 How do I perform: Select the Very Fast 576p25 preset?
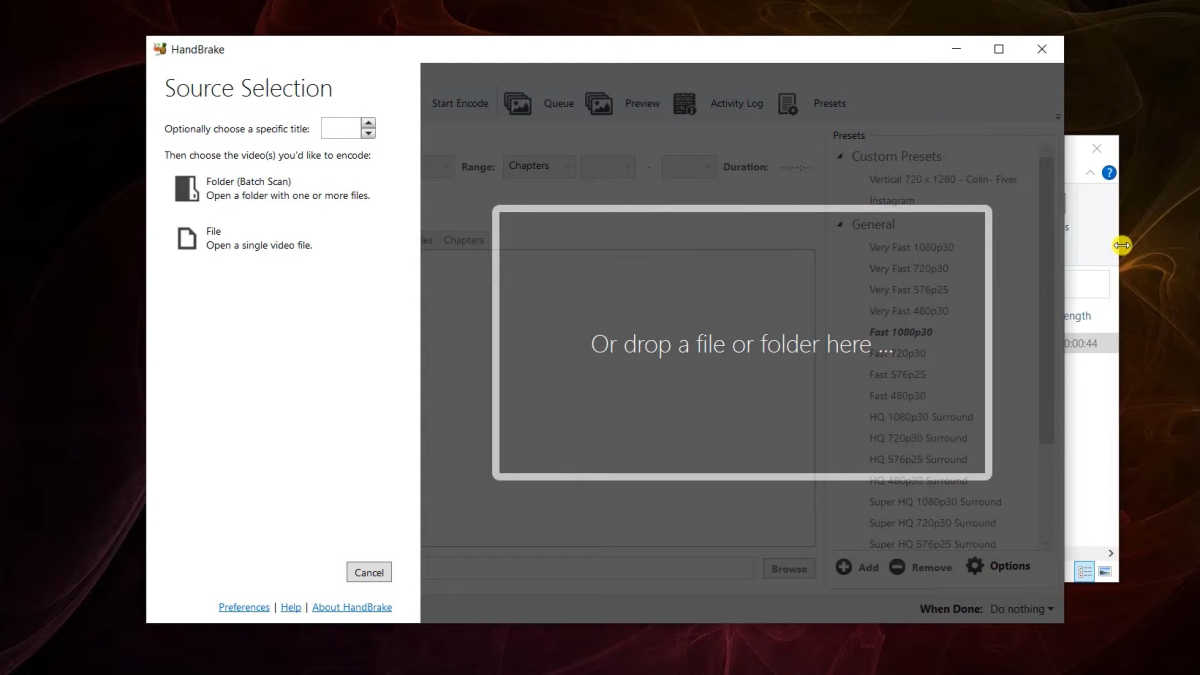[909, 289]
